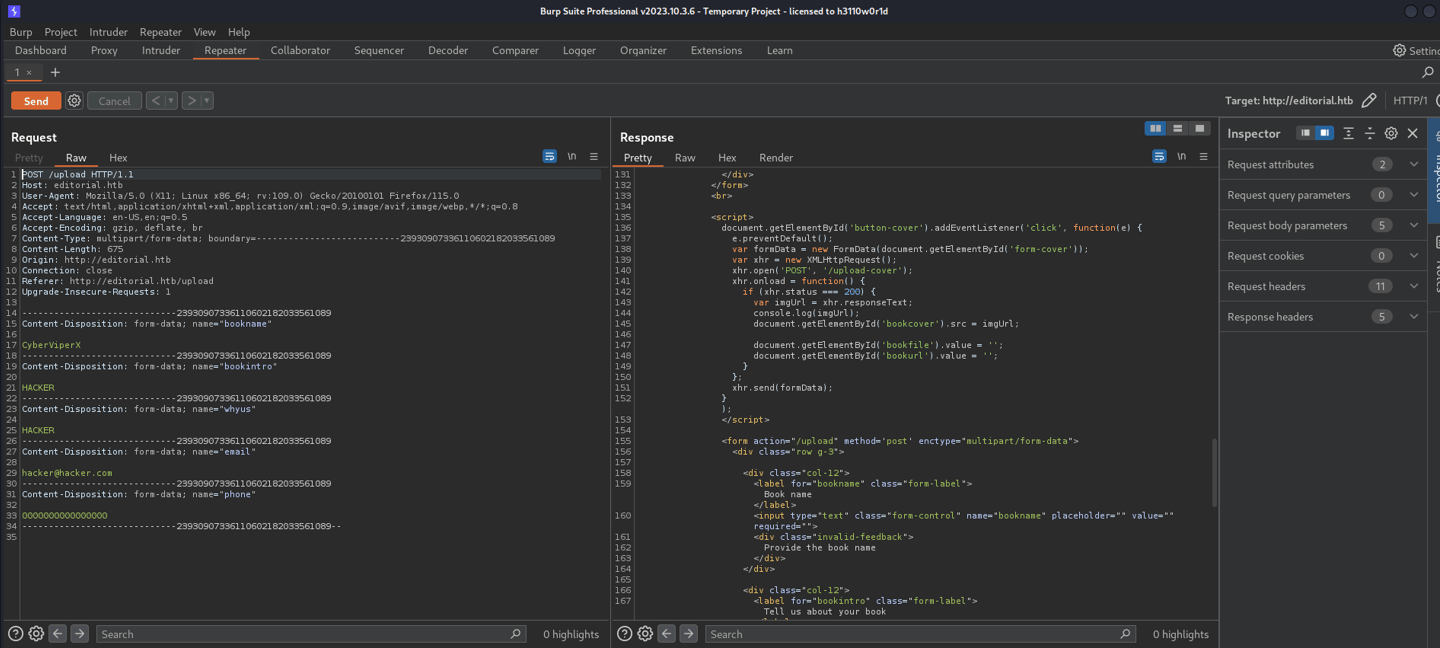Click help icon below Request editor
This screenshot has height=648, width=1440.
point(15,634)
